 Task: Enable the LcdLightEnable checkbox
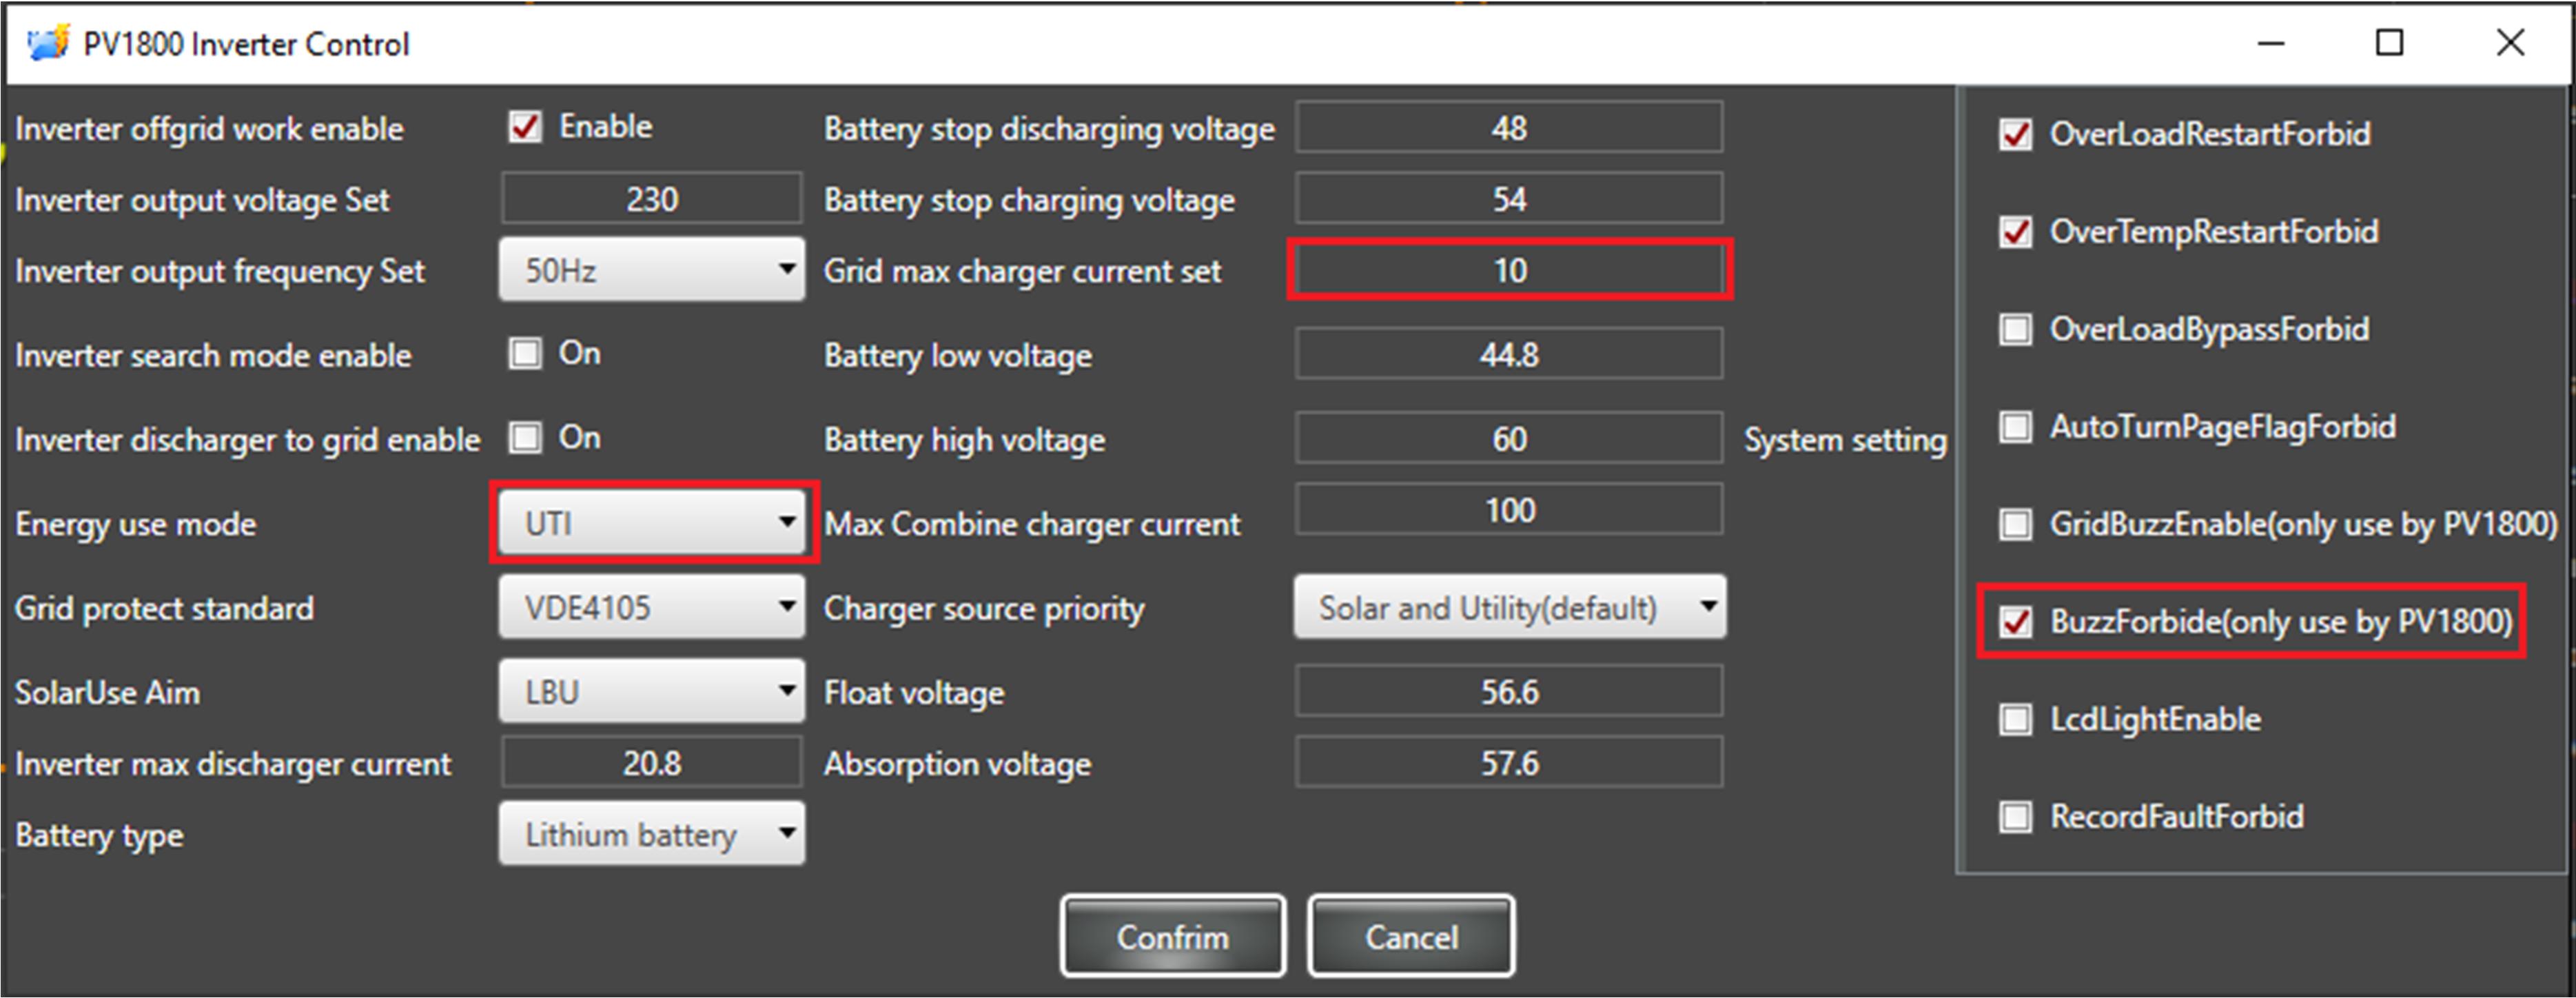click(2015, 719)
